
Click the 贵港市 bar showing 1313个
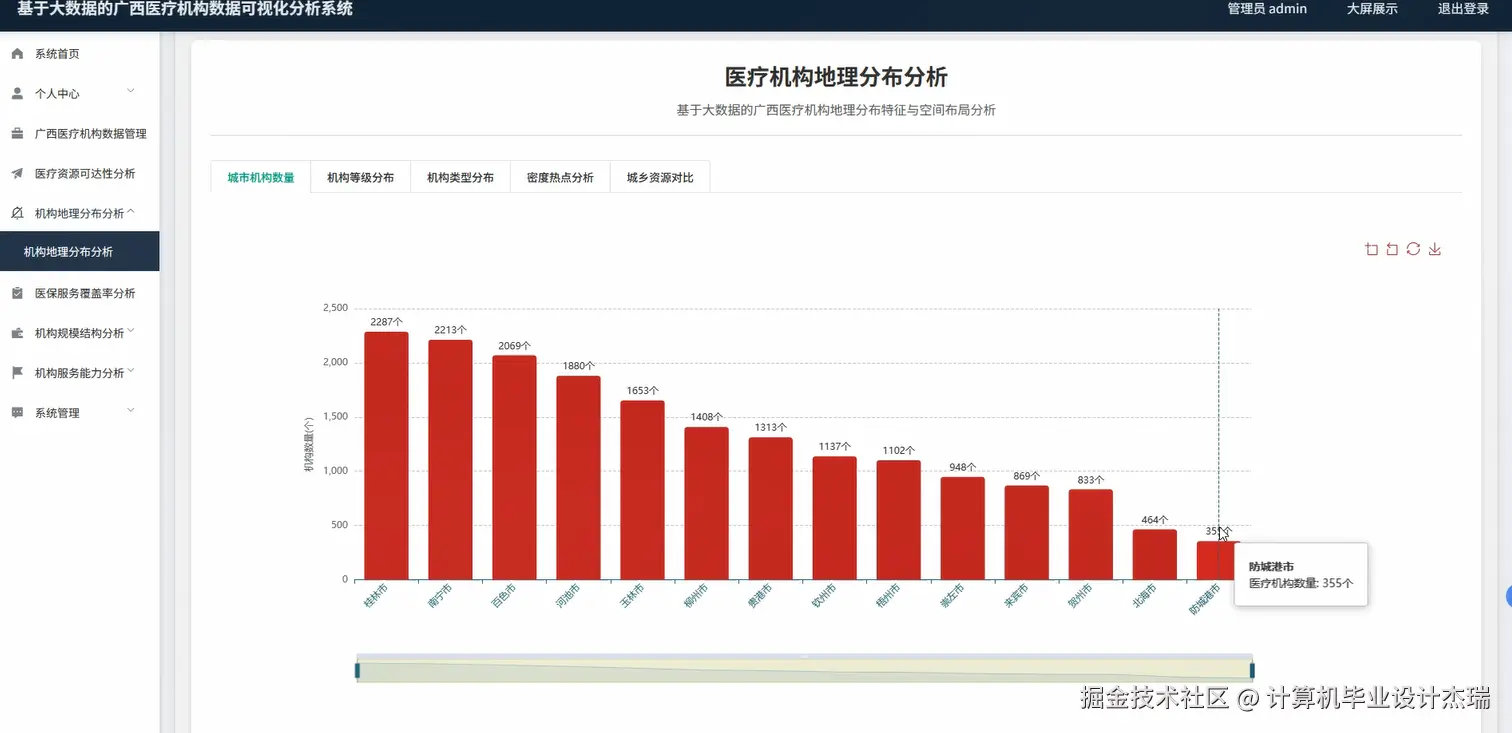[770, 509]
